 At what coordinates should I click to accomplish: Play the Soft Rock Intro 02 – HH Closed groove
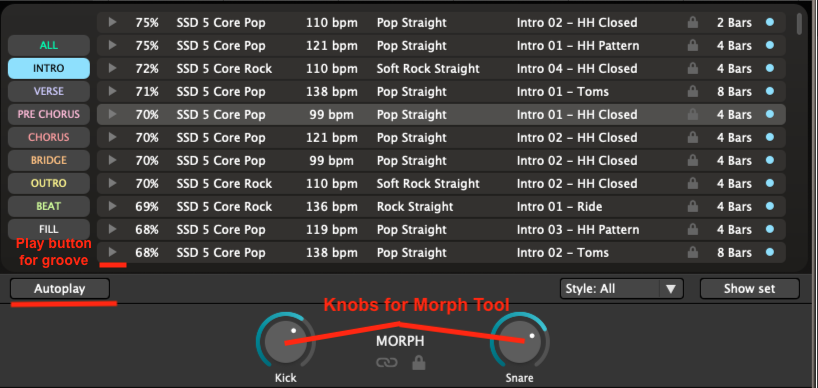coord(112,183)
